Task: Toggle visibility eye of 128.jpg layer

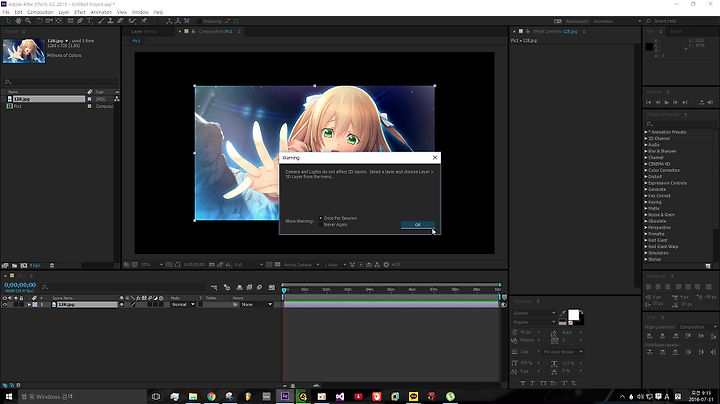Action: coord(5,304)
